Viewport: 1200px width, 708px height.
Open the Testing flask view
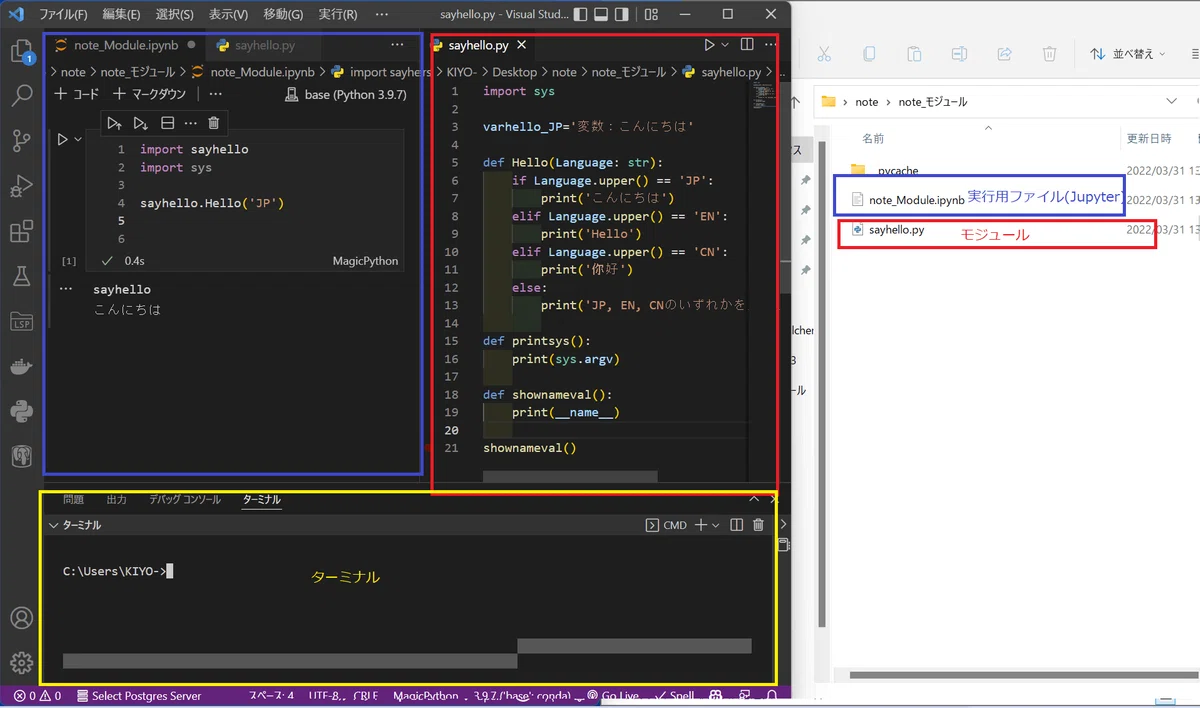[x=21, y=277]
